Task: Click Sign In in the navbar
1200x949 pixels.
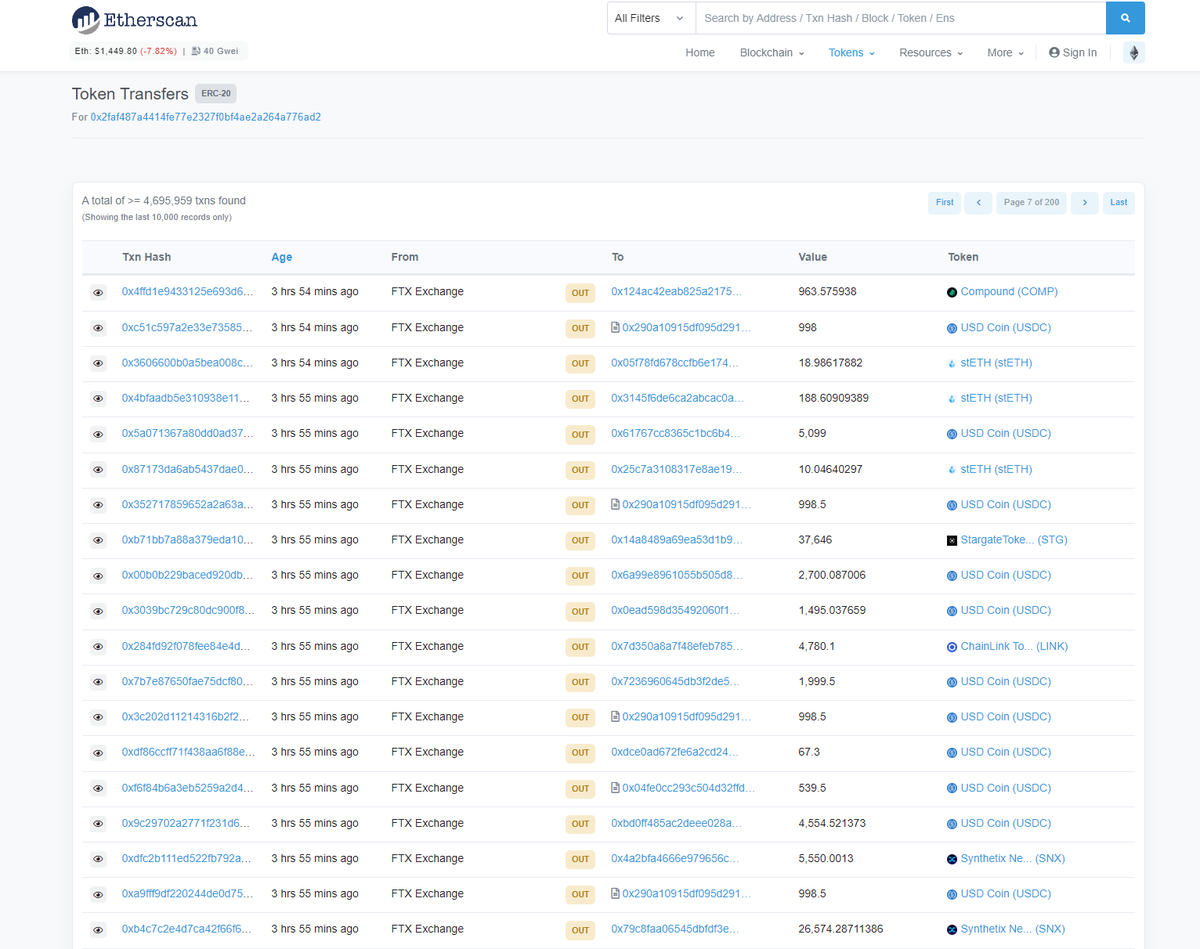Action: point(1073,53)
